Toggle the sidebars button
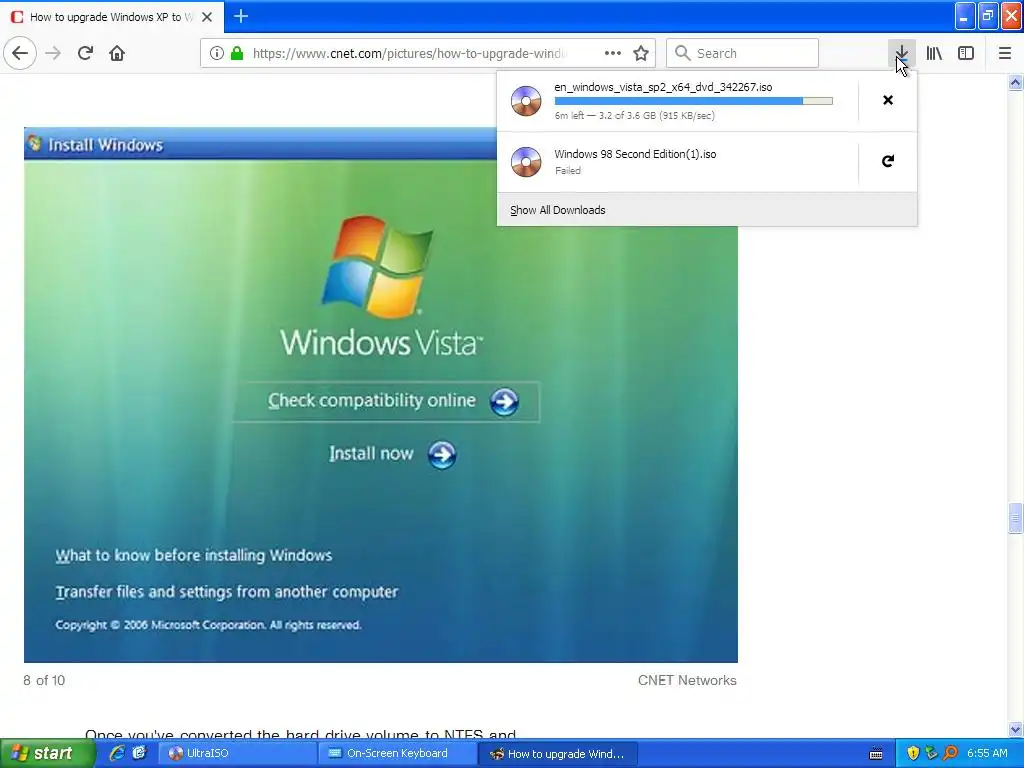Viewport: 1024px width, 768px height. pyautogui.click(x=966, y=53)
